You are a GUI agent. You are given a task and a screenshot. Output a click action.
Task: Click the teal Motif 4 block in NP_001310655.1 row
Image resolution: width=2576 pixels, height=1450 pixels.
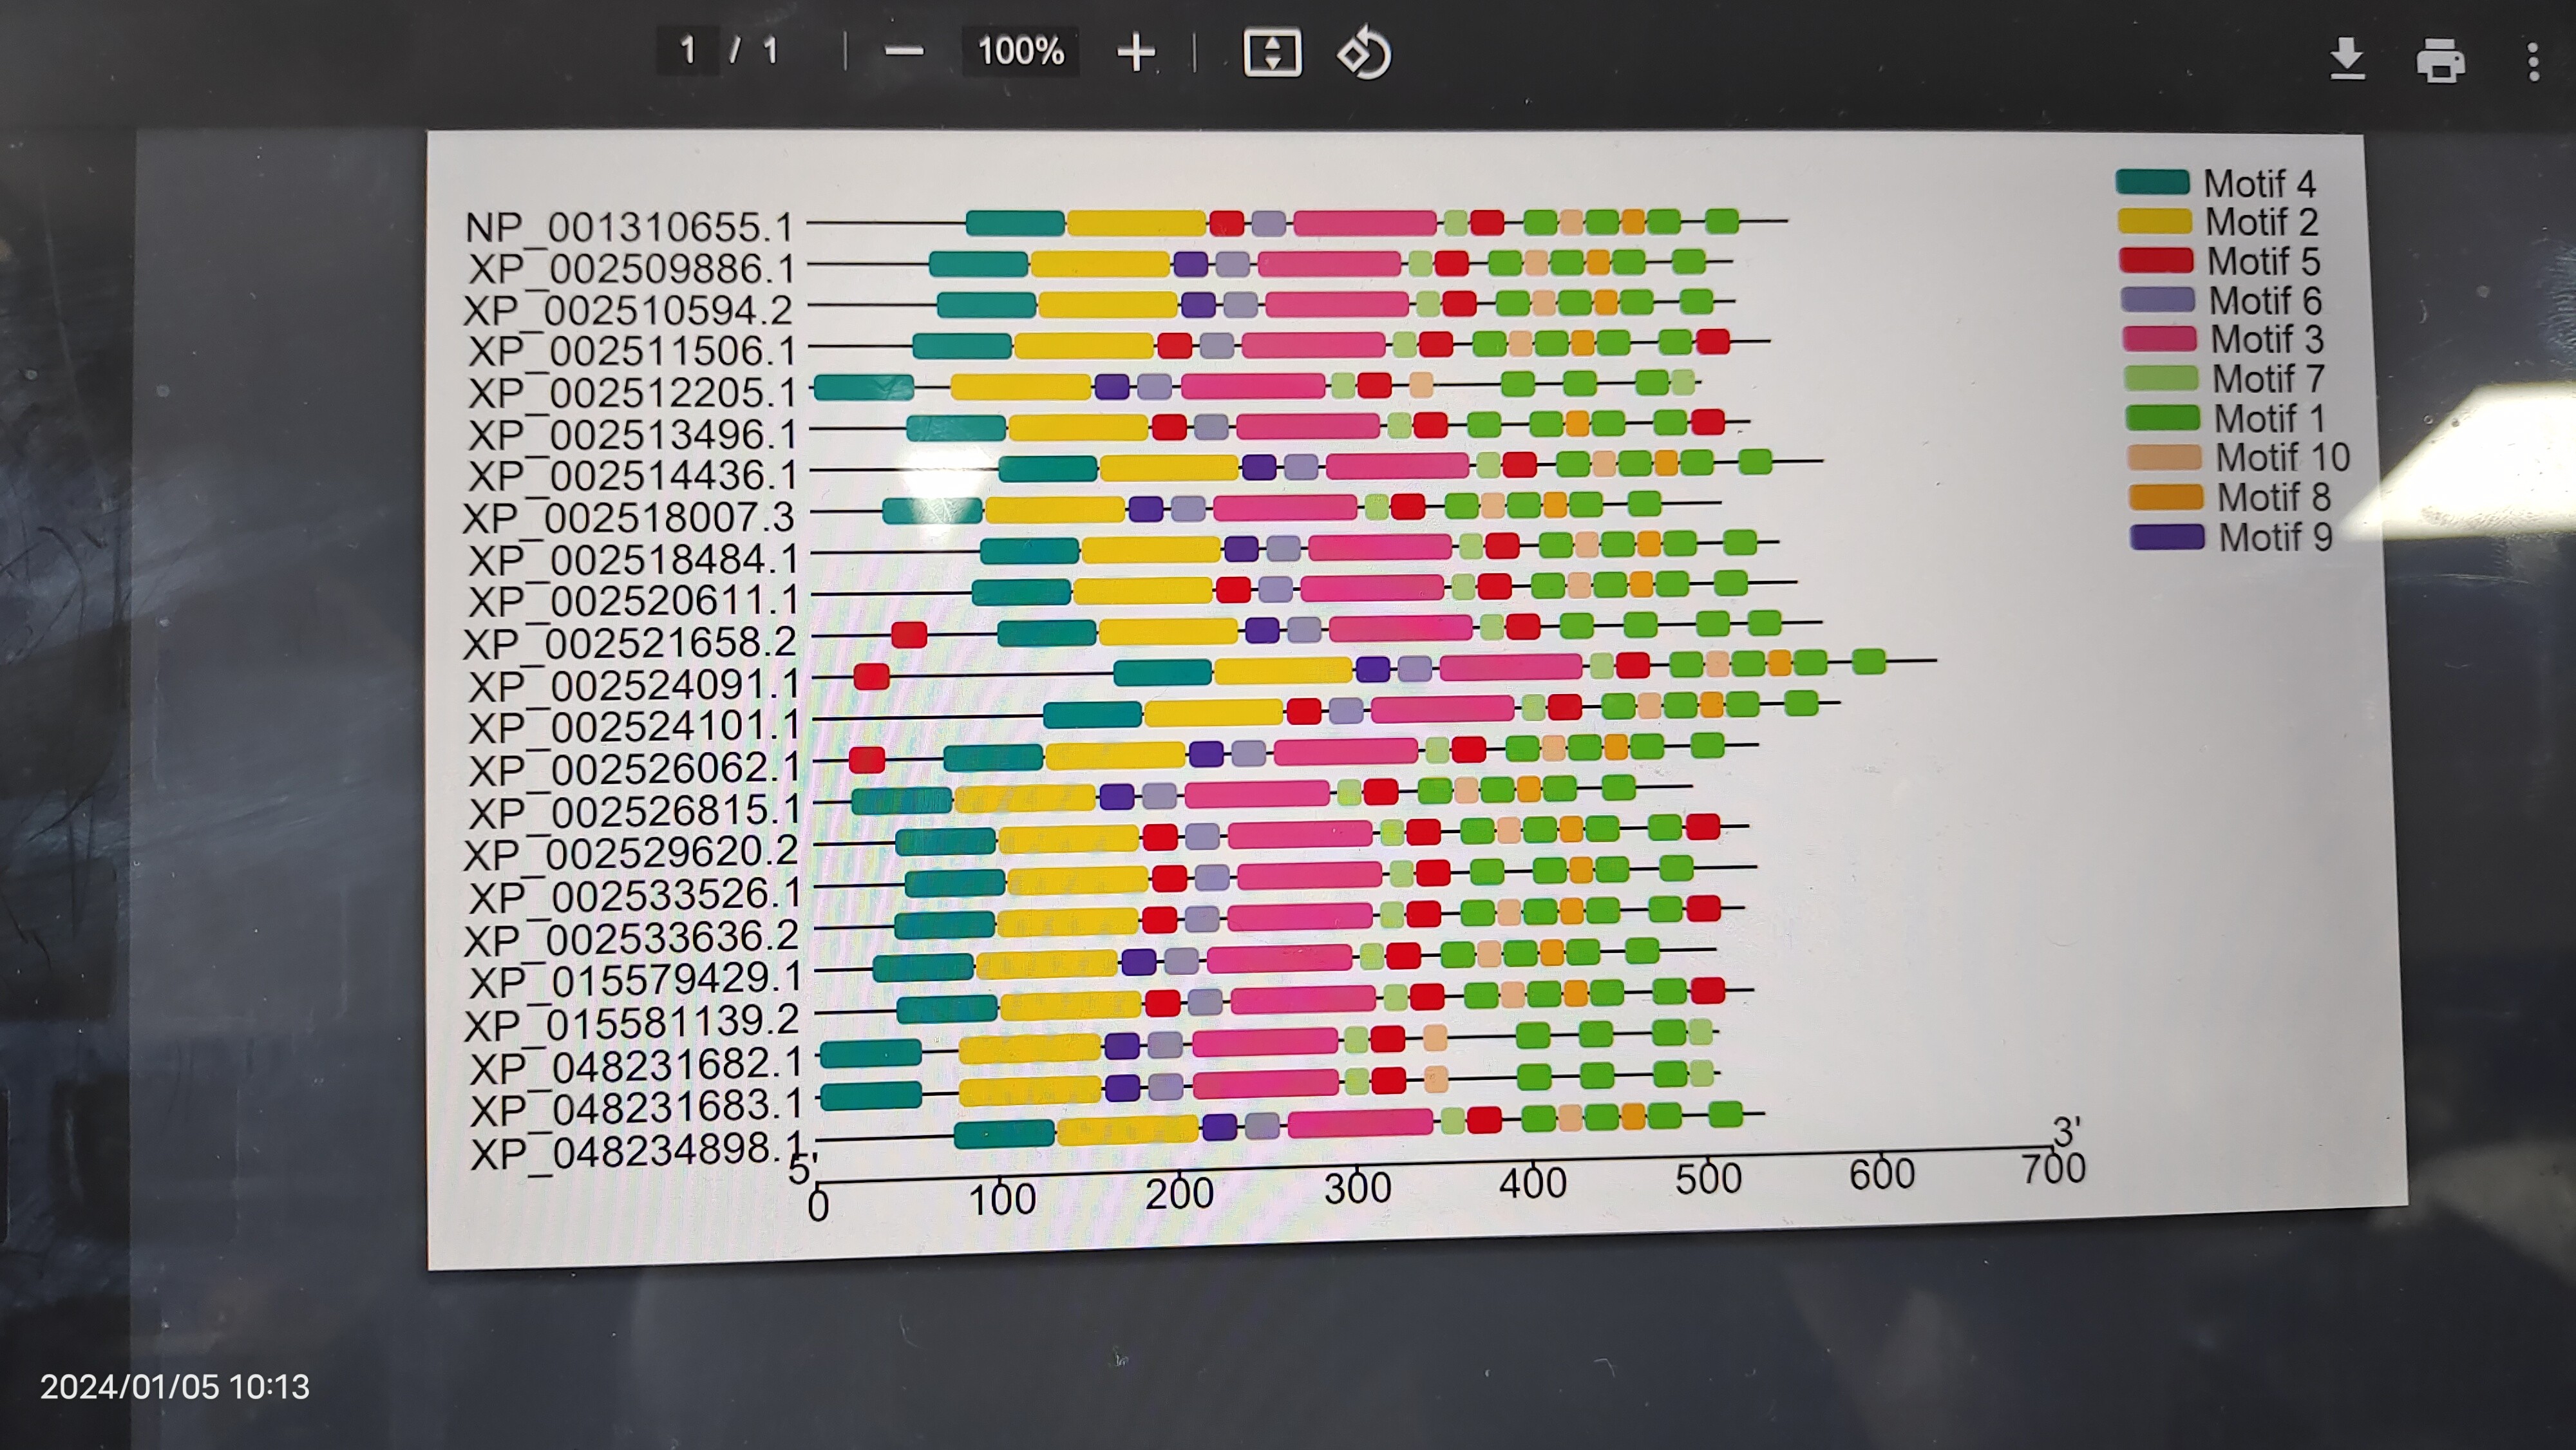coord(1015,223)
